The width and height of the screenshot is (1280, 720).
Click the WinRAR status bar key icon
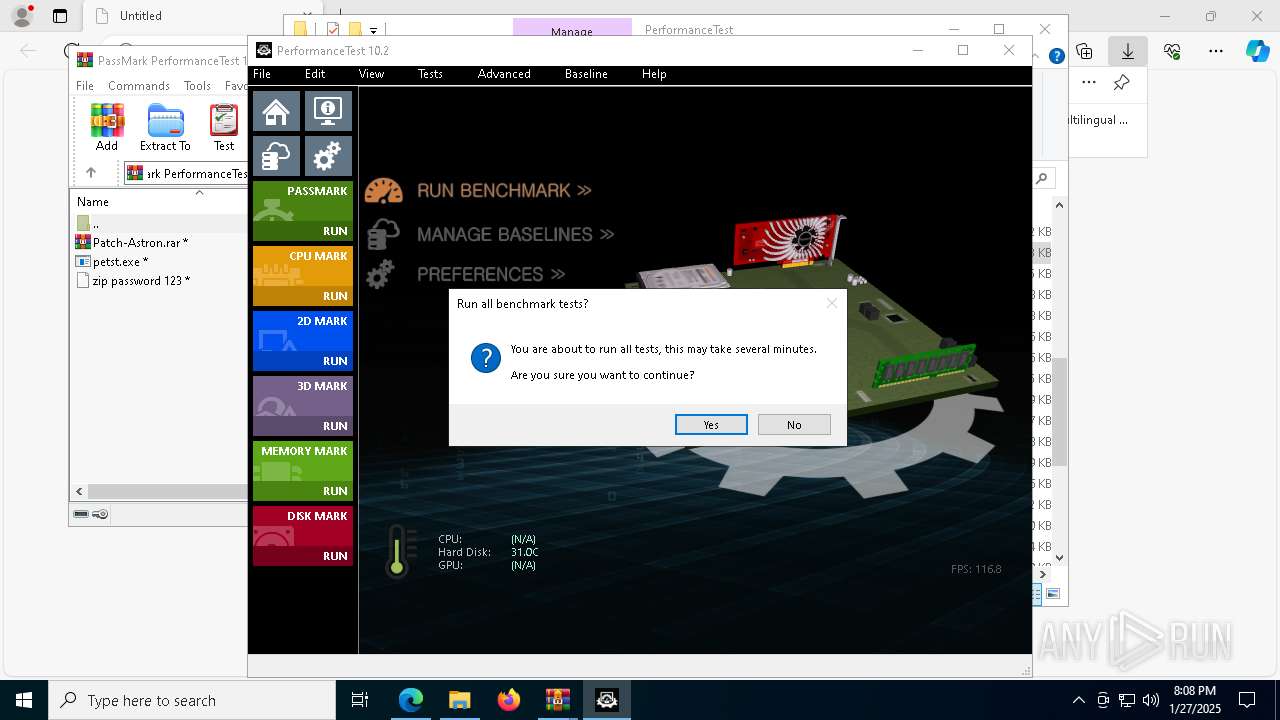click(x=100, y=514)
